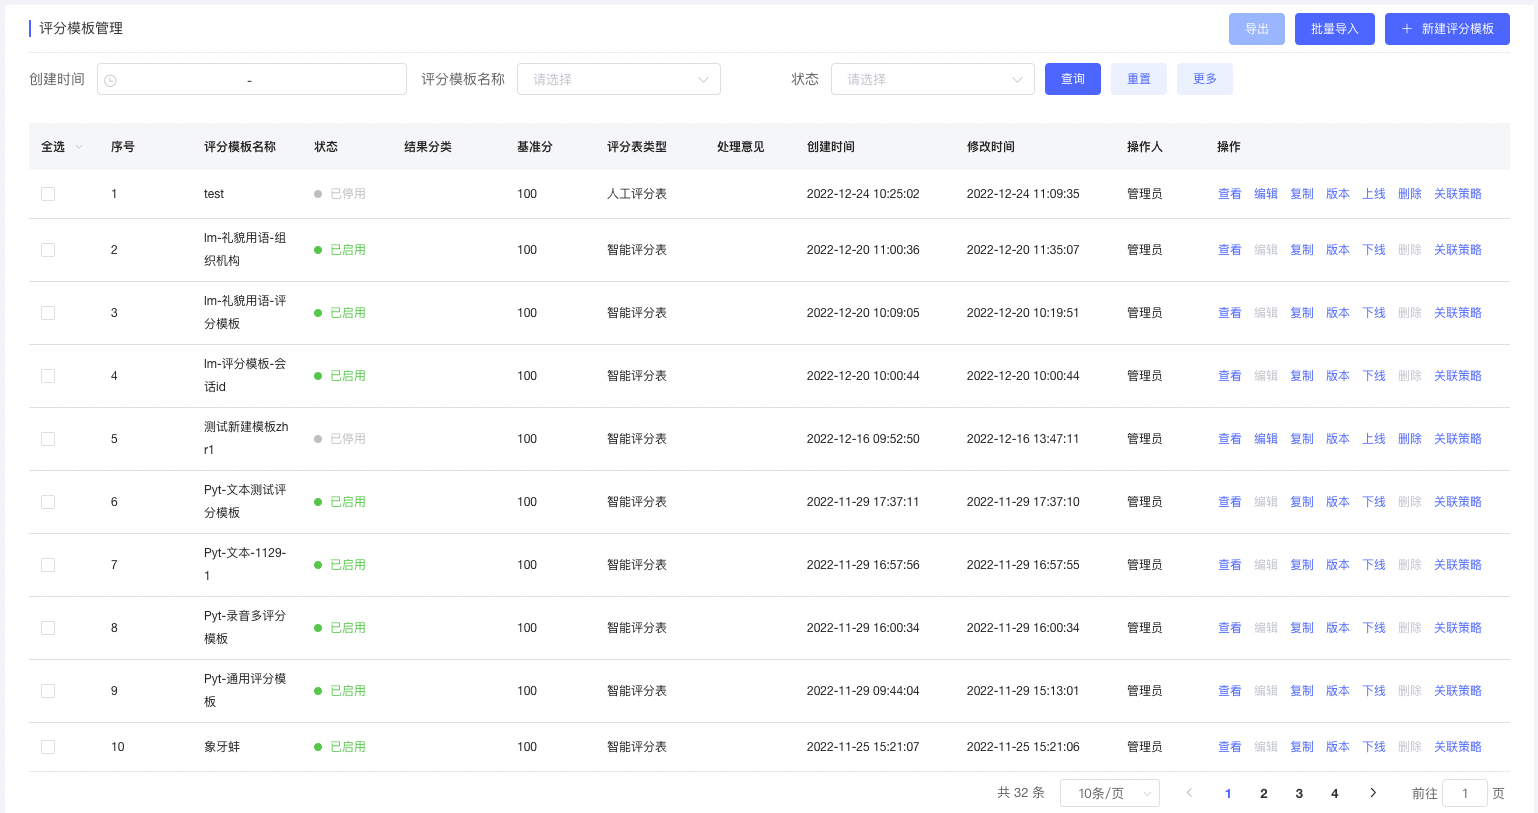Viewport: 1538px width, 813px height.
Task: Click 关联策略 for Pyt-文本-1129-1 row
Action: (1458, 565)
